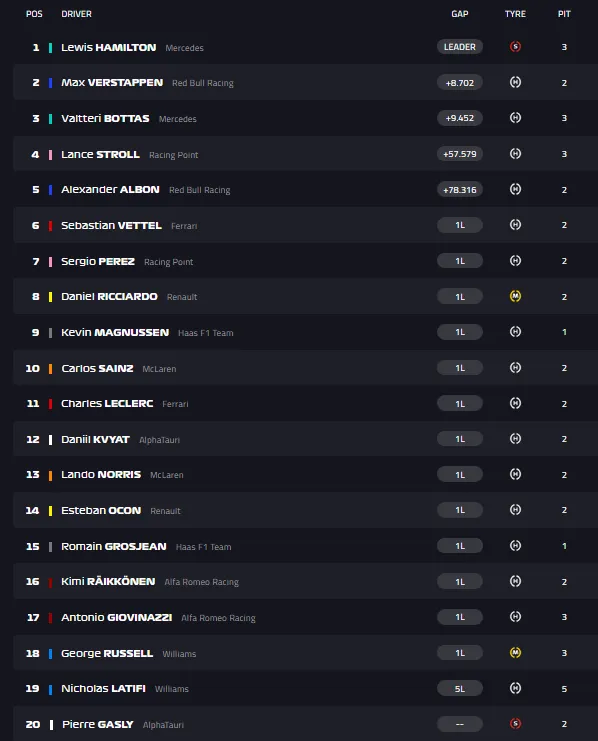Click Hamilton's red soft tyre icon

coord(515,46)
